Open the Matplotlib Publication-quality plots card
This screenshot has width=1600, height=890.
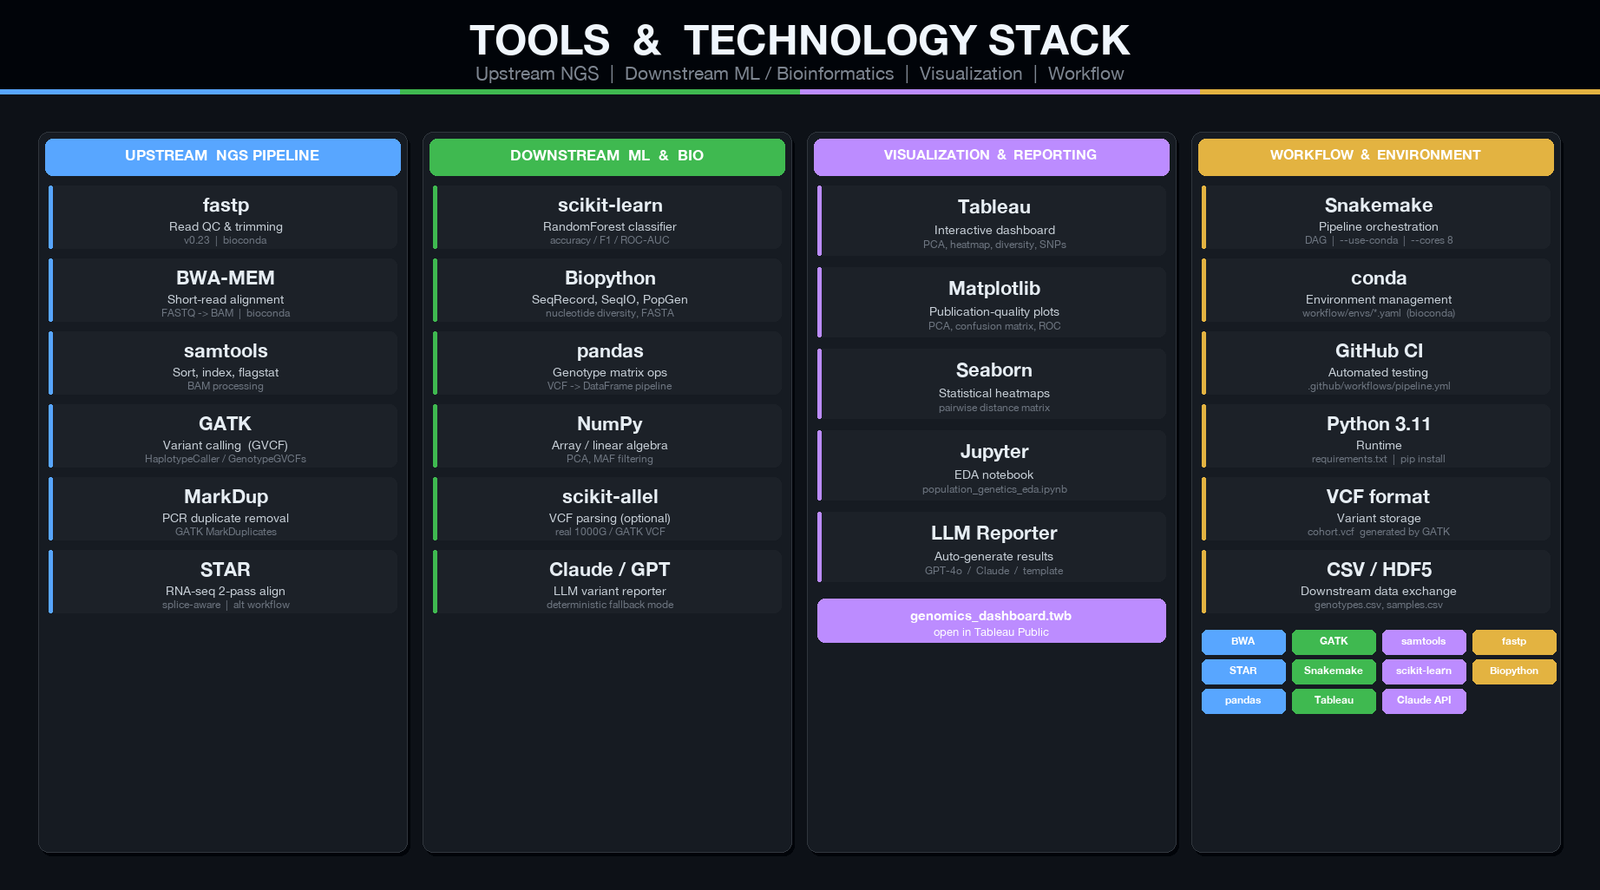991,302
